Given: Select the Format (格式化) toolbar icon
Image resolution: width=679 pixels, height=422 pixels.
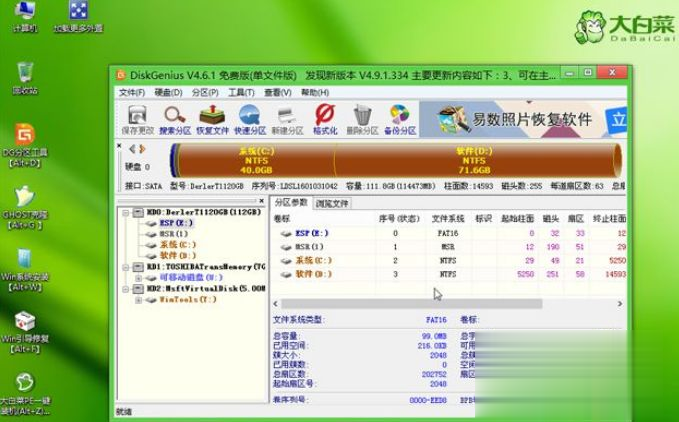Looking at the screenshot, I should point(325,119).
